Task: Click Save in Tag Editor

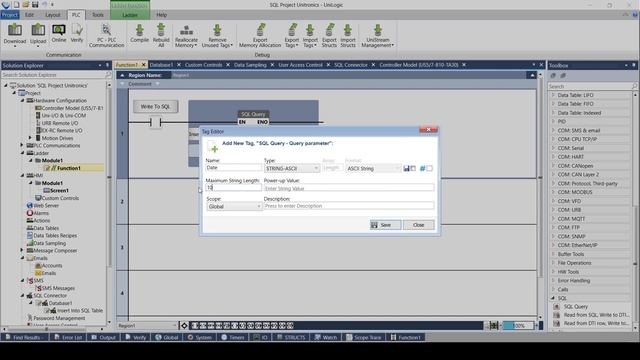Action: pyautogui.click(x=385, y=225)
